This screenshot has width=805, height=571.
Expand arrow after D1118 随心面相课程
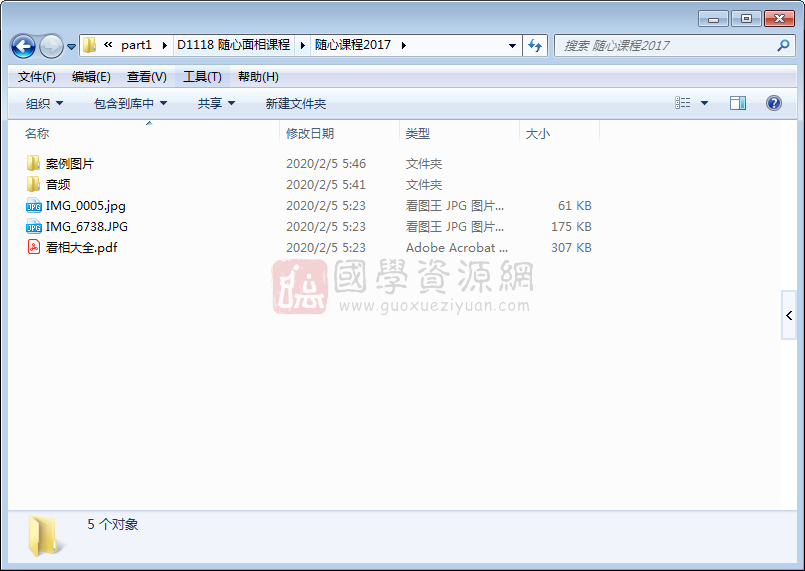coord(302,46)
